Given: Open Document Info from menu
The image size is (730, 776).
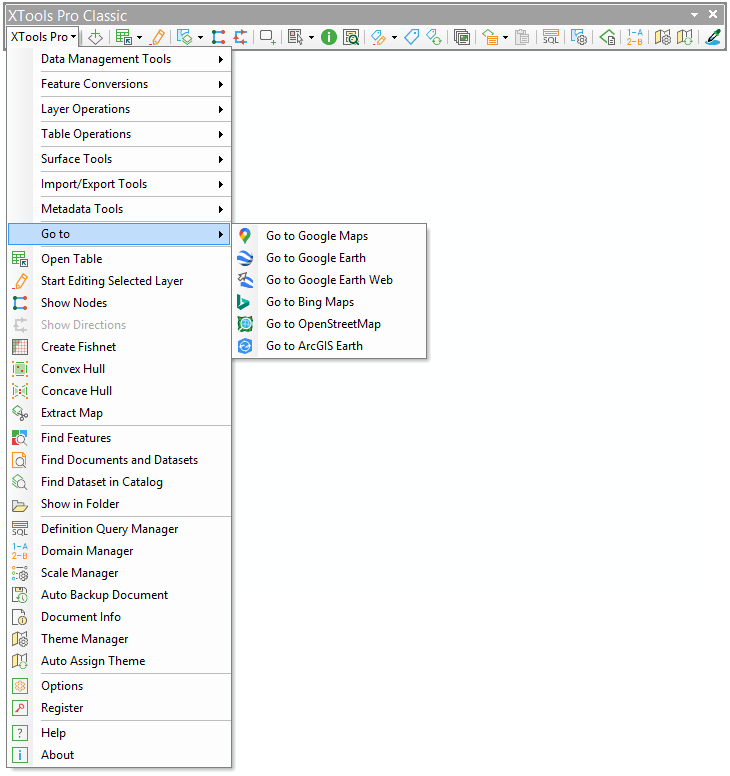Looking at the screenshot, I should (x=119, y=618).
